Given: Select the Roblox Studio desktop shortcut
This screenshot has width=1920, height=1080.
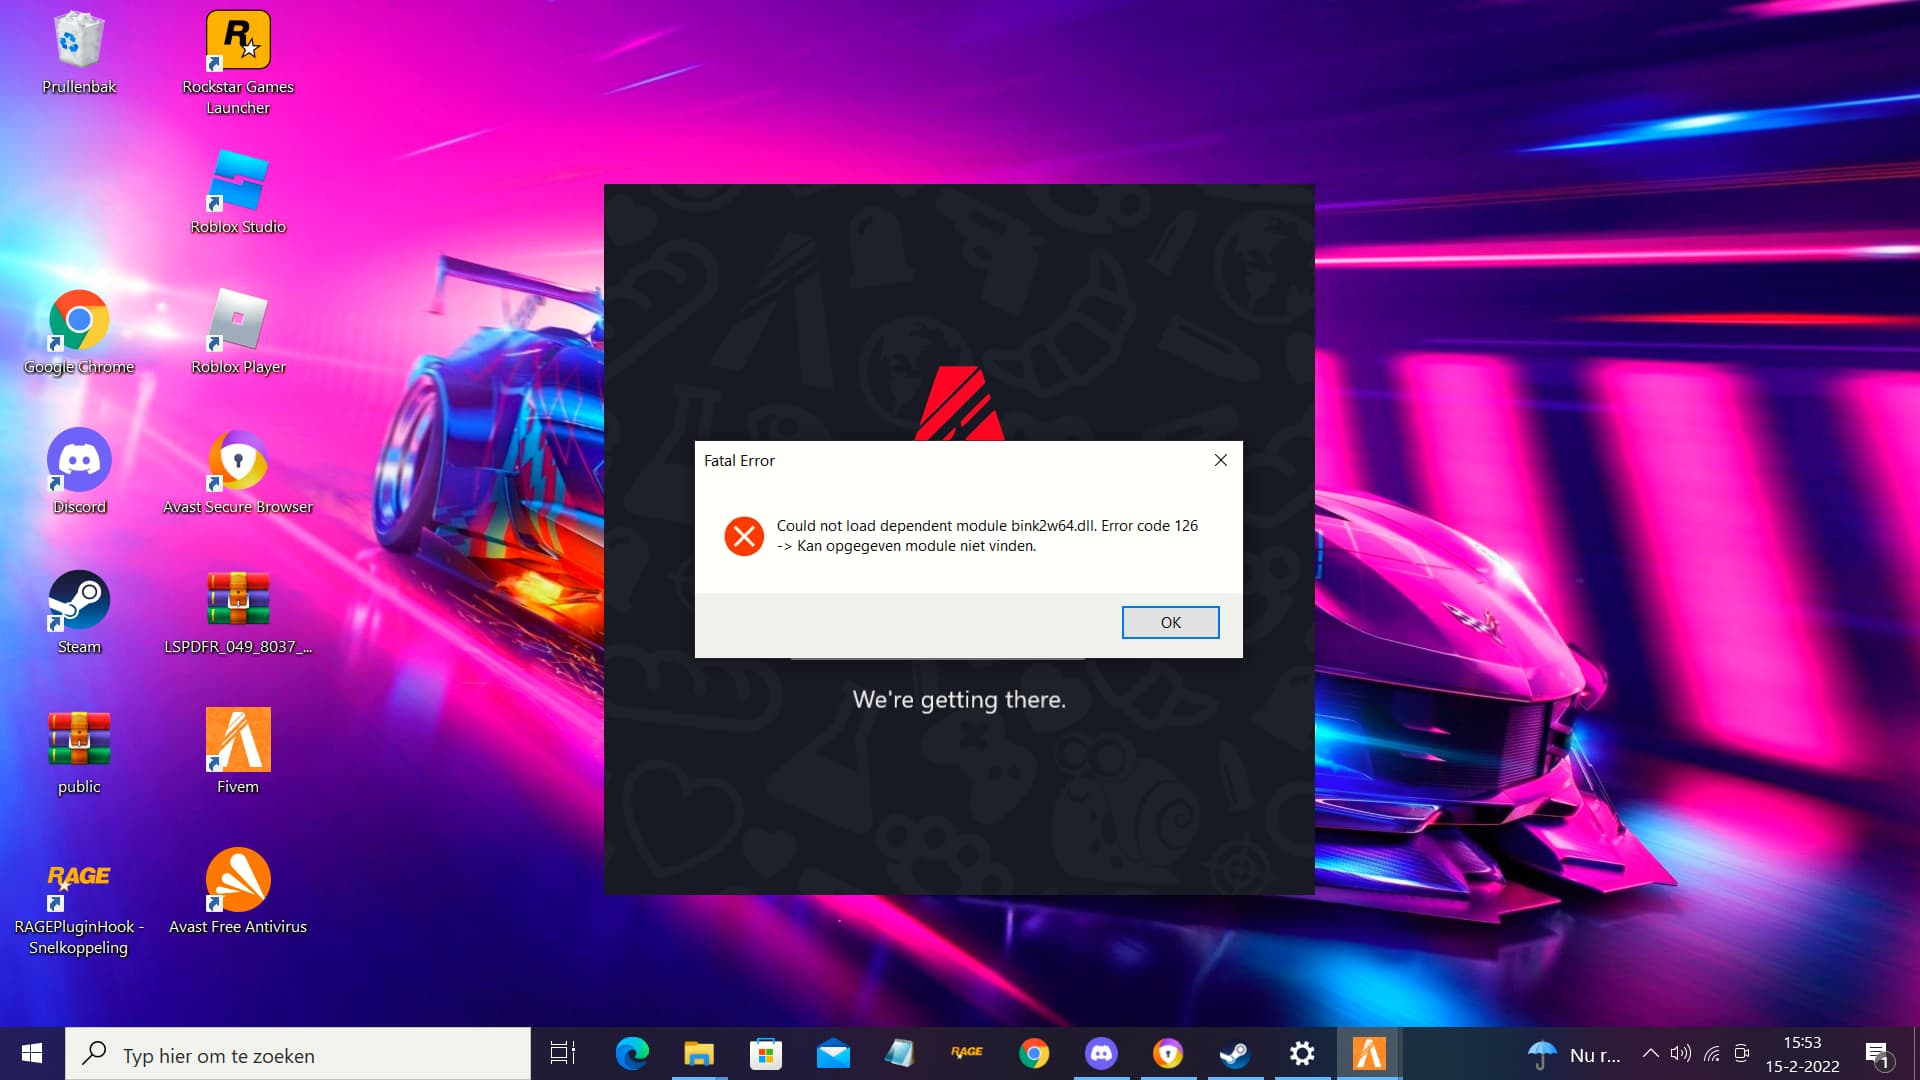Looking at the screenshot, I should click(x=238, y=192).
